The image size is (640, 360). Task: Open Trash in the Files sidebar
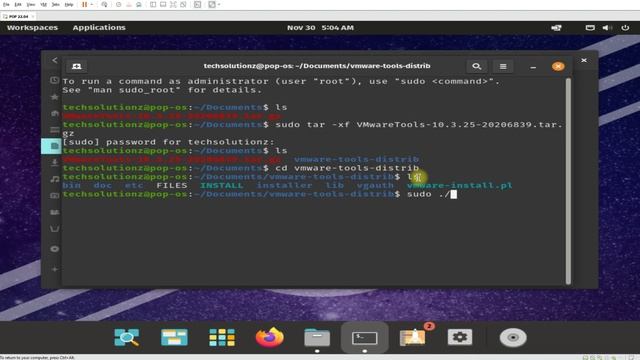click(x=54, y=229)
